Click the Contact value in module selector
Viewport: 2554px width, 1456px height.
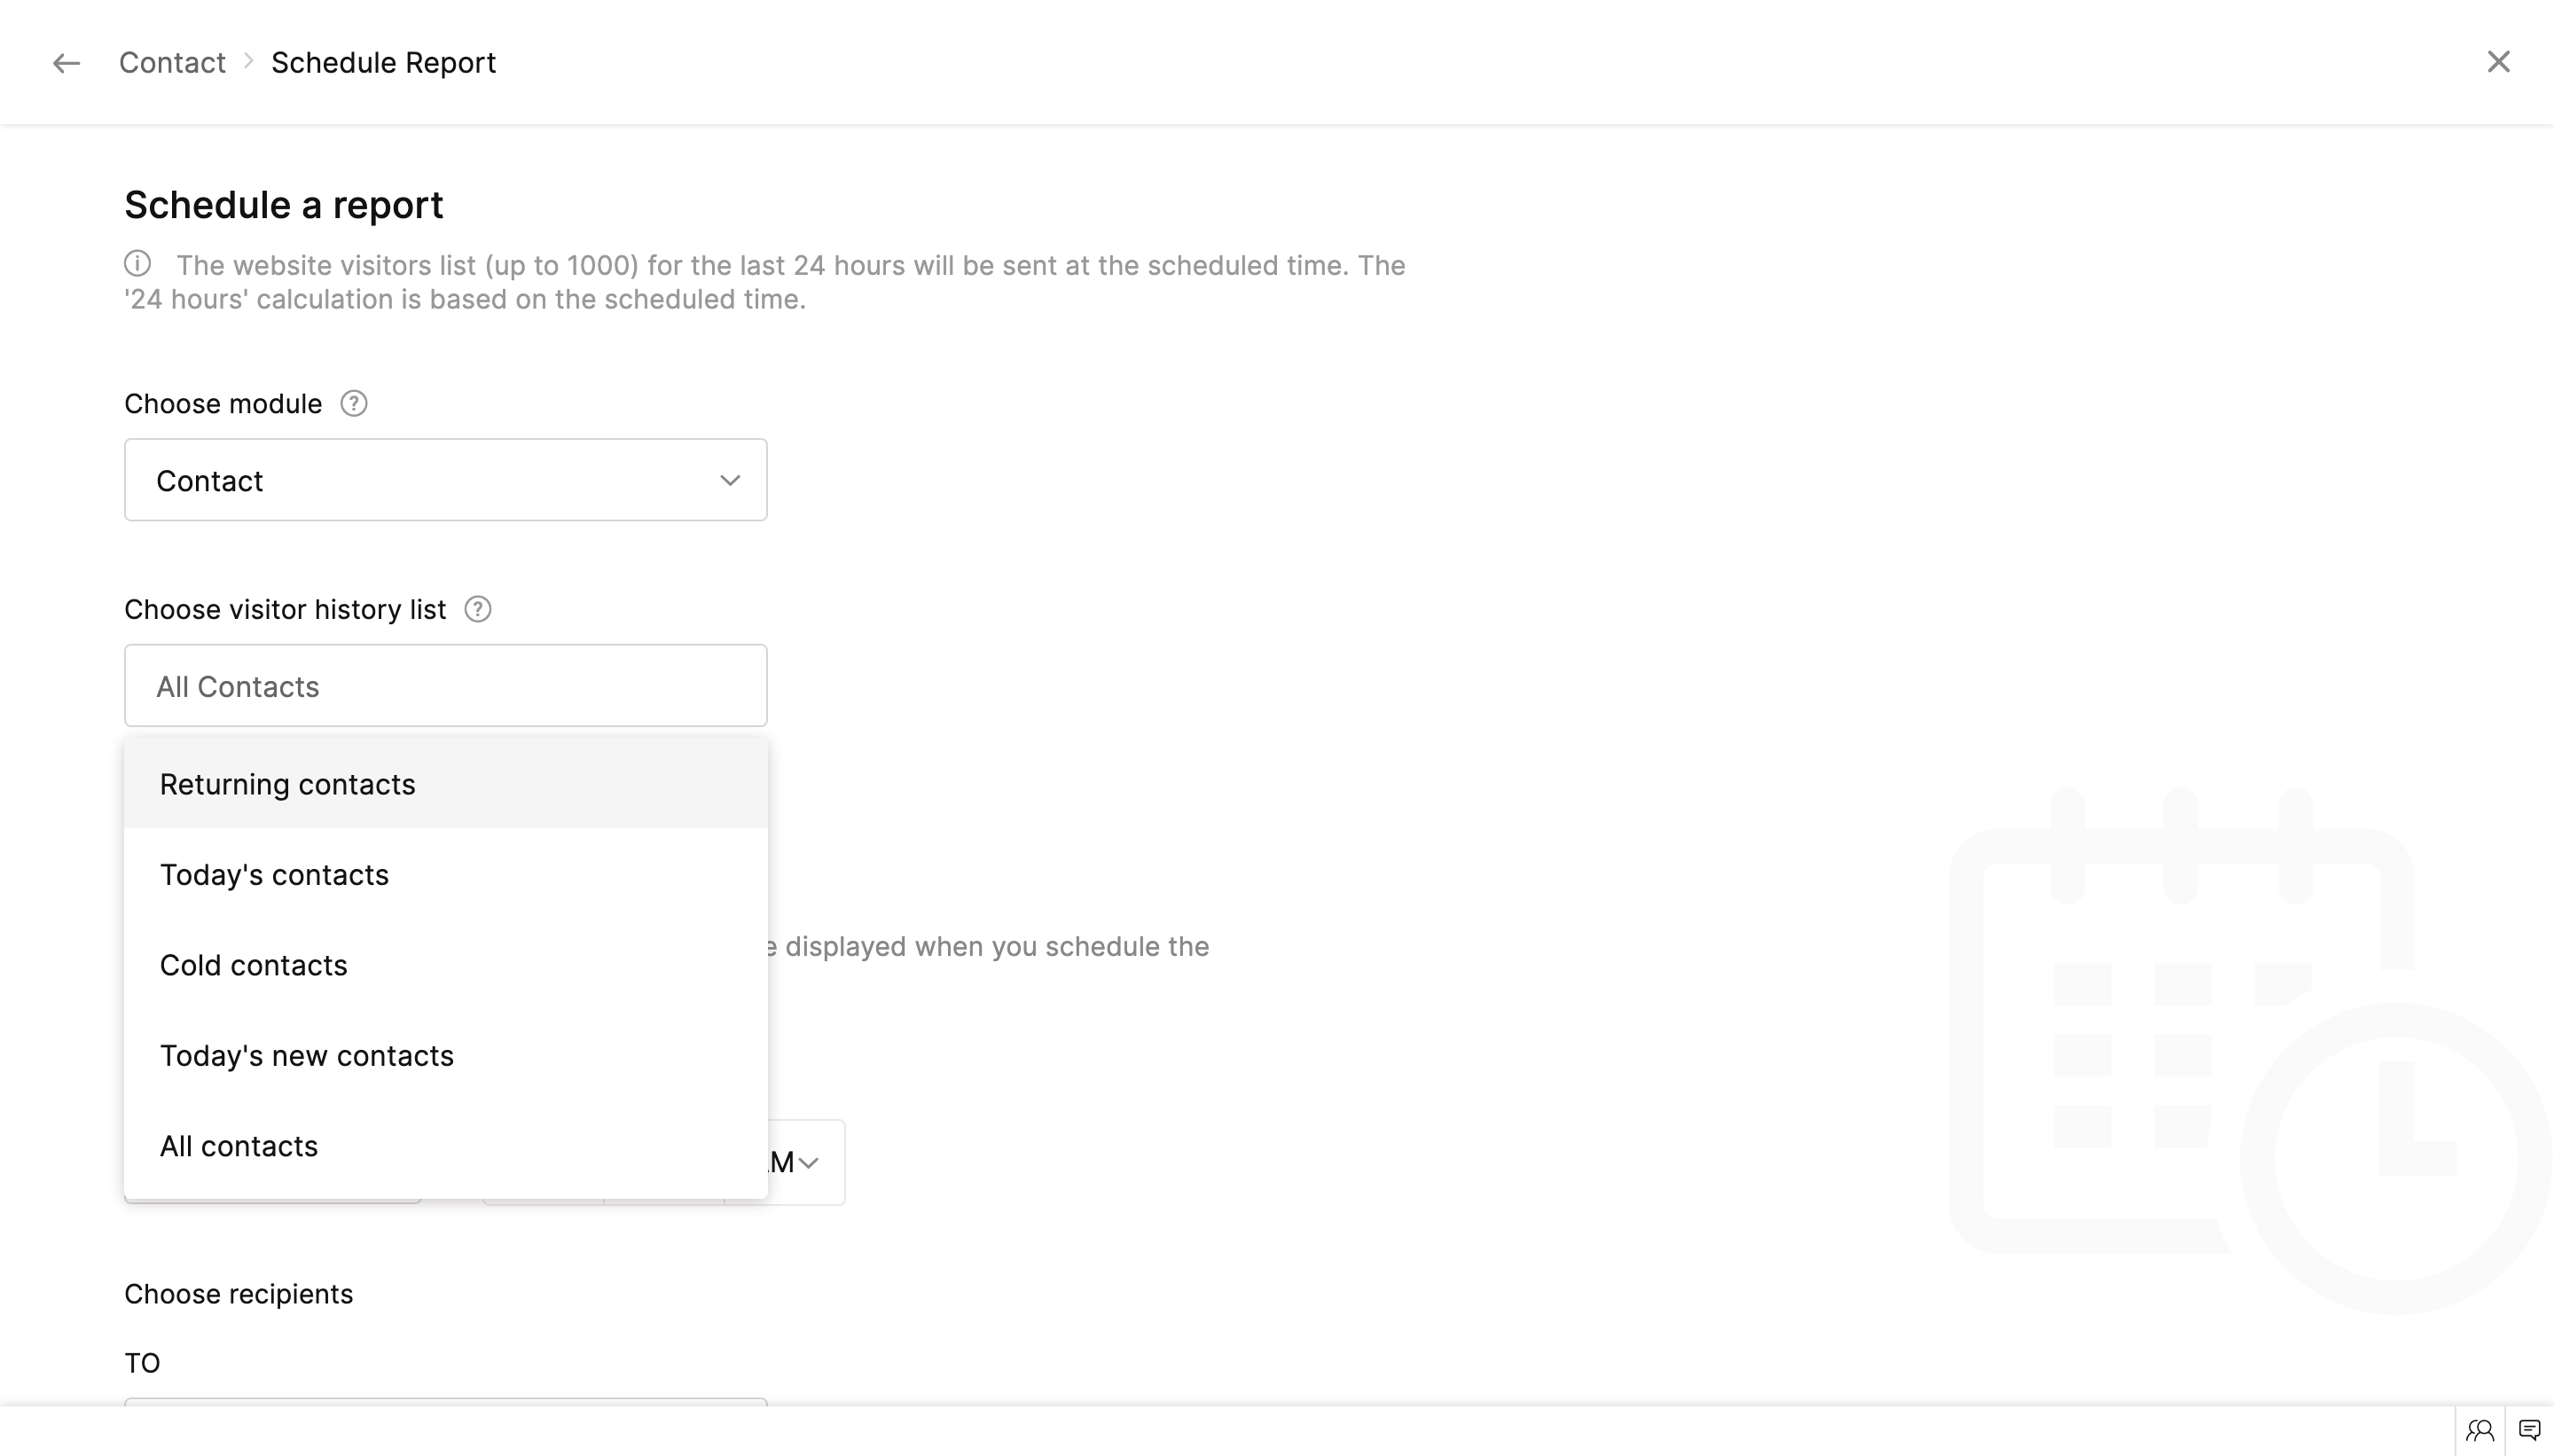point(210,481)
